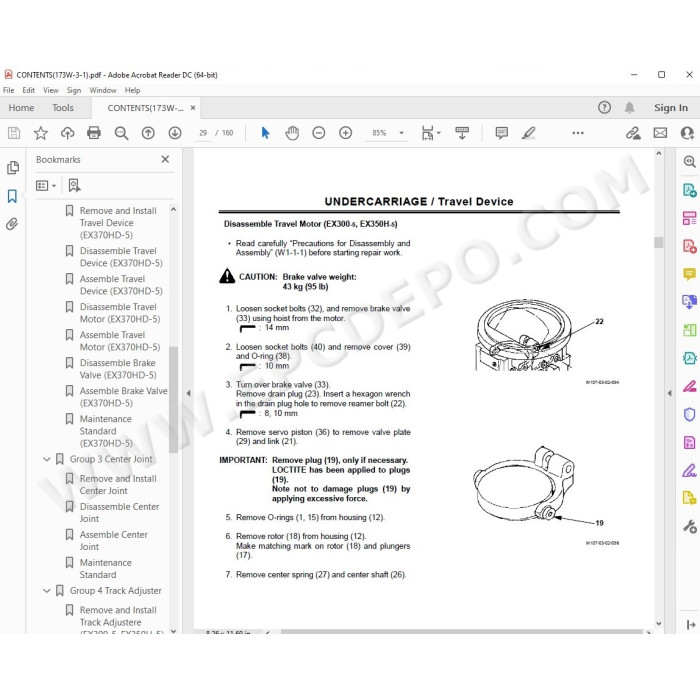
Task: Open the right pane search icon
Action: pos(689,161)
